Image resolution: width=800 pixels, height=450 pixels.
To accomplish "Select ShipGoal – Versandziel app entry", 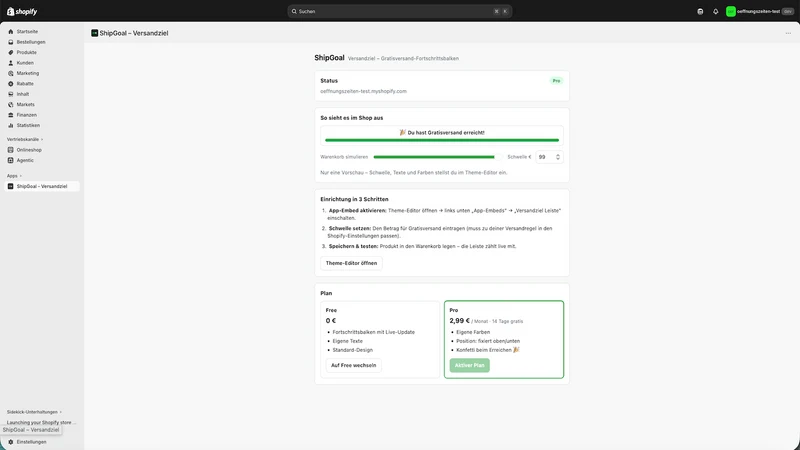I will pos(42,186).
